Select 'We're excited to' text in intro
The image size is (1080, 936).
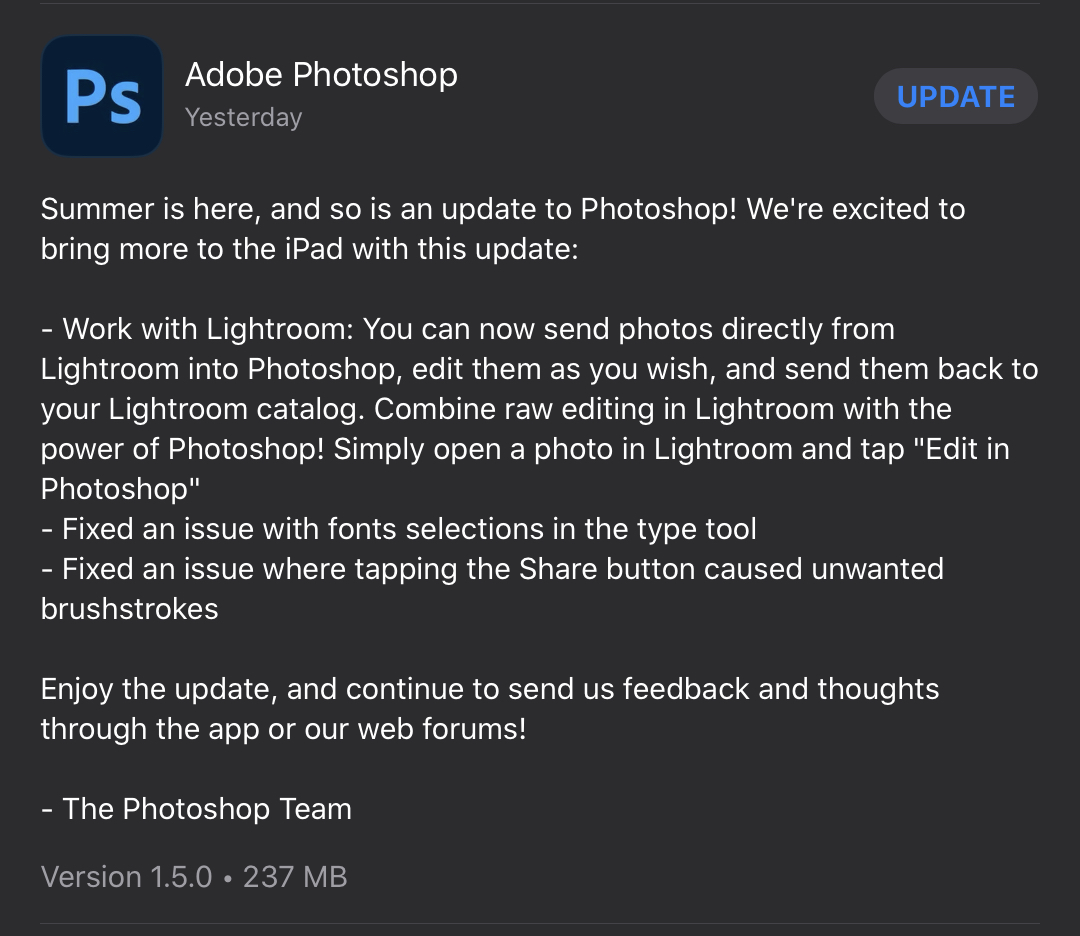(855, 209)
